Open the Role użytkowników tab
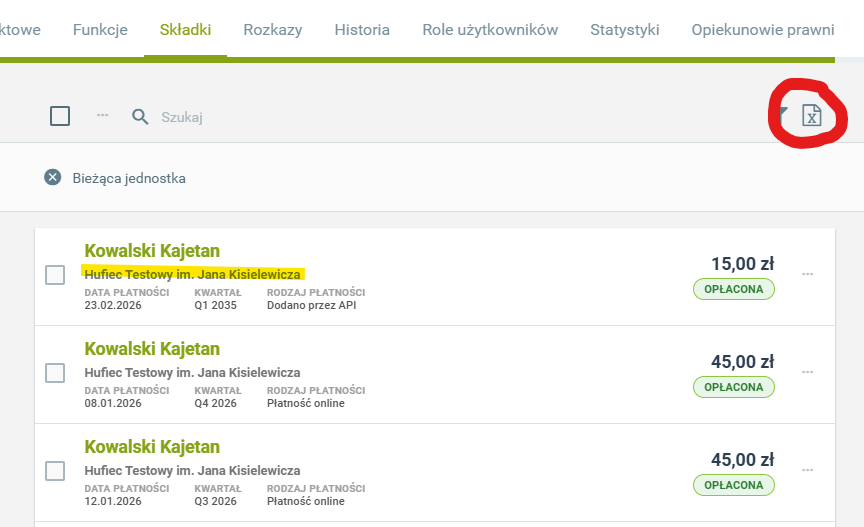864x527 pixels. 490,30
